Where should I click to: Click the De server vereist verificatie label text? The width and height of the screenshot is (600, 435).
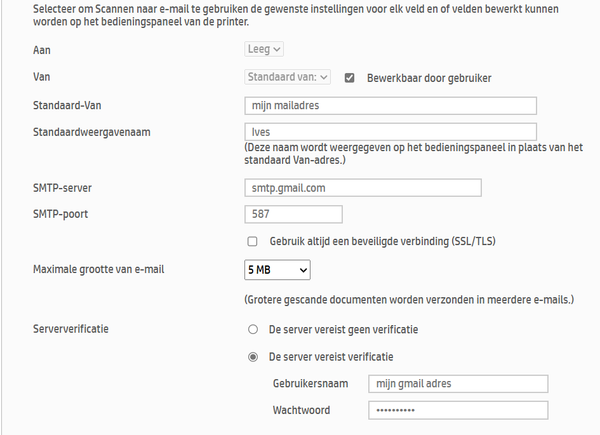(331, 357)
